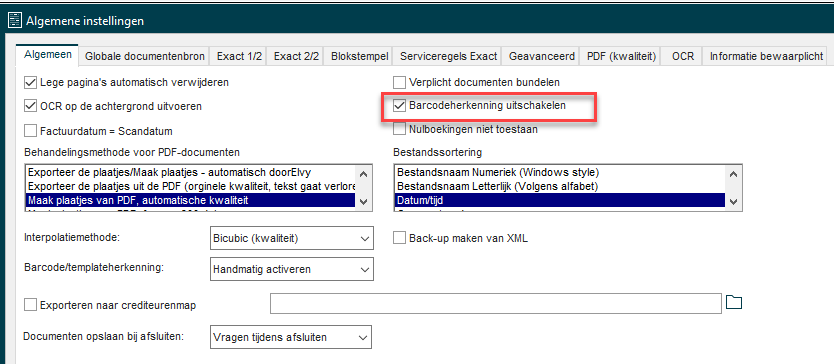Open the Globale documentenbron tab
This screenshot has width=834, height=364.
[144, 56]
